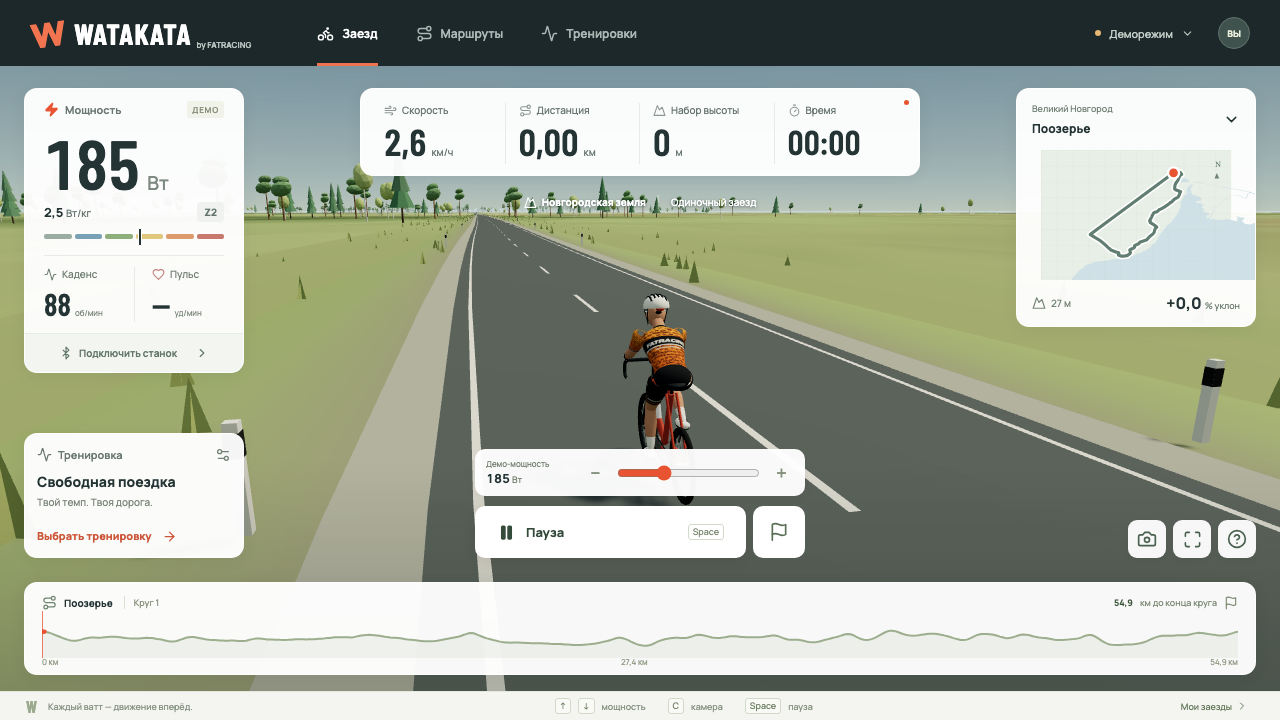Click the Space key hint in footer

[x=763, y=706]
